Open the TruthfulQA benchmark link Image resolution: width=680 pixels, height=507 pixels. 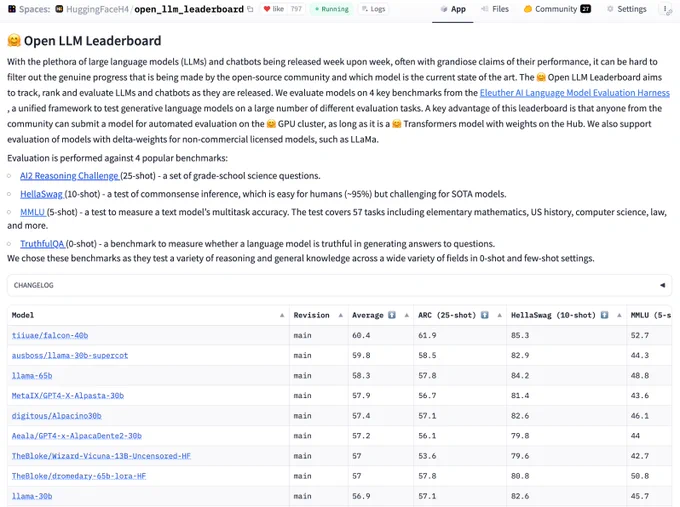42,244
